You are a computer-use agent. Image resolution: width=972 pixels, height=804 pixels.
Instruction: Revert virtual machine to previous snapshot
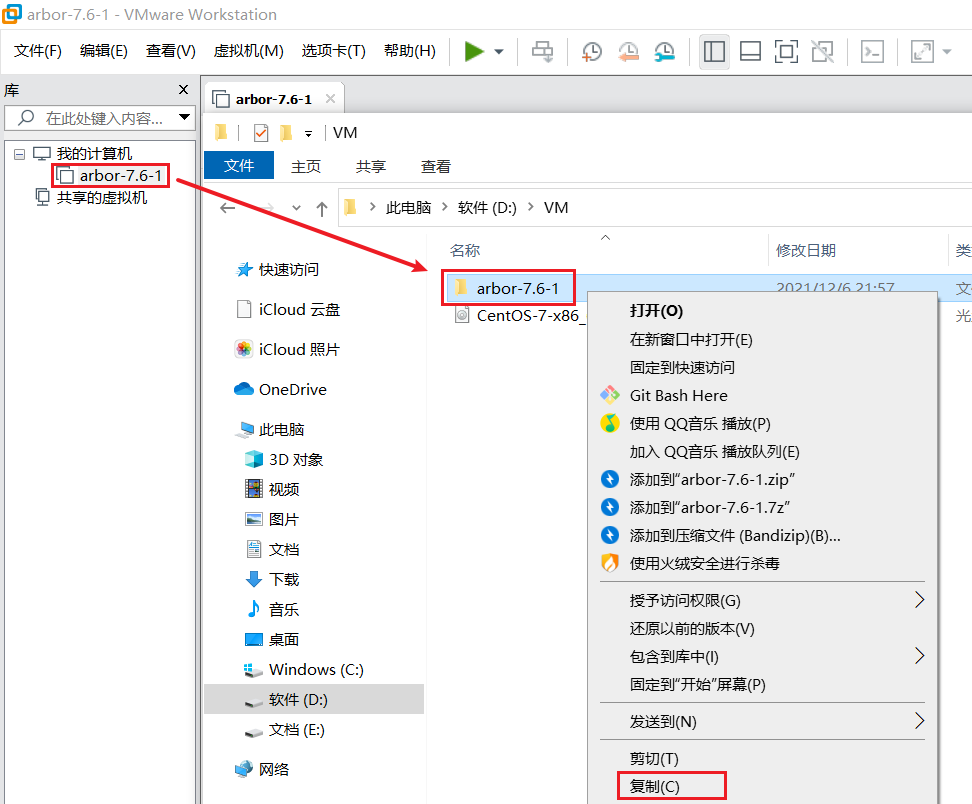point(628,51)
